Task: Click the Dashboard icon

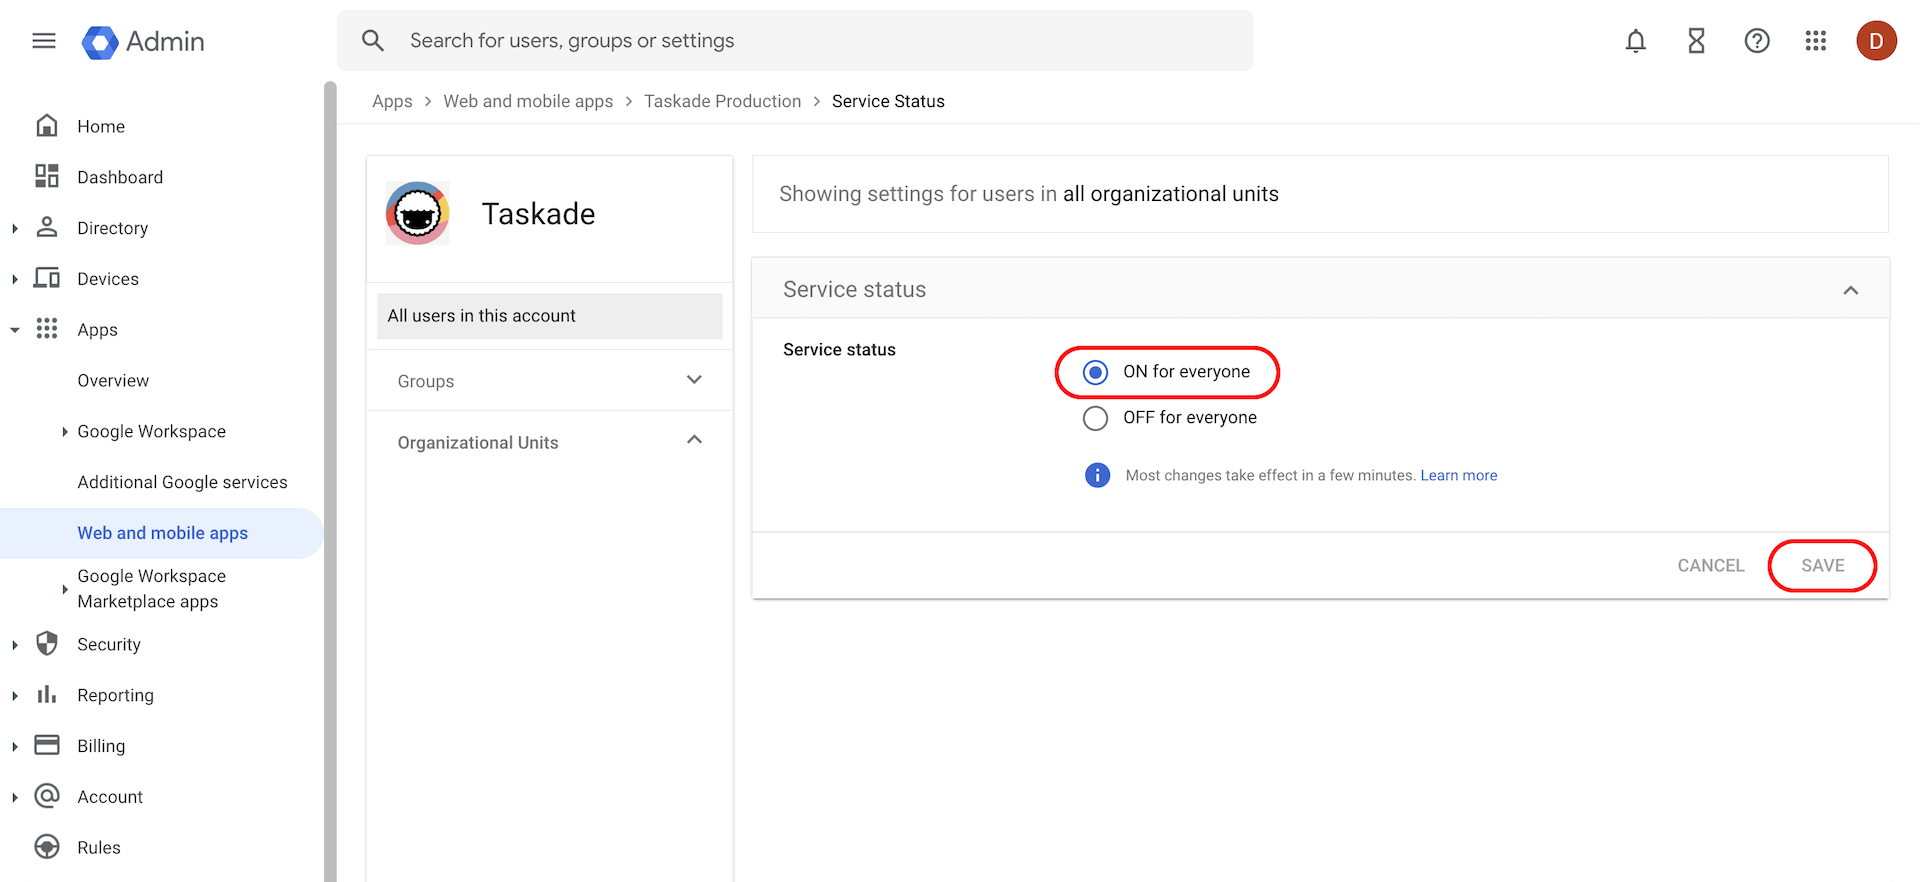Action: click(x=47, y=177)
